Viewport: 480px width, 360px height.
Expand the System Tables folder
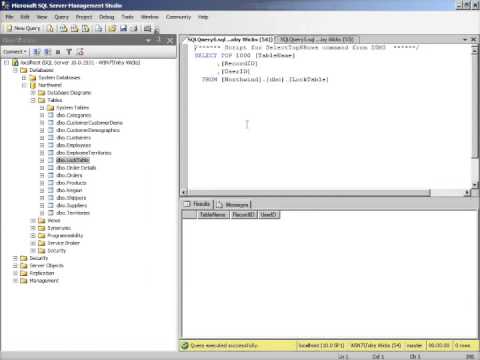tap(42, 108)
